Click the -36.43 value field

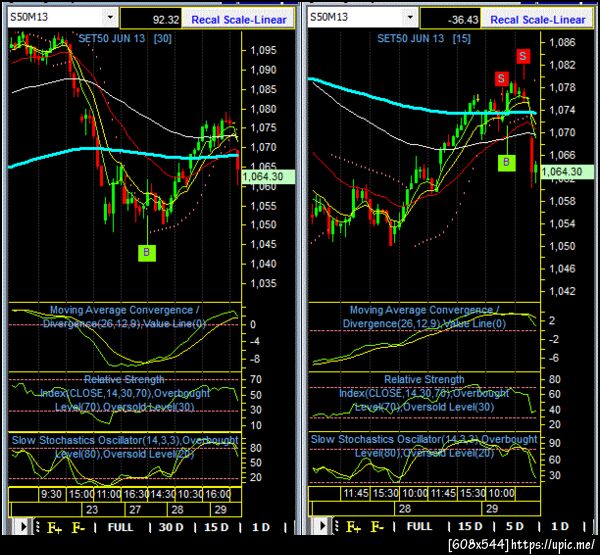pos(451,19)
